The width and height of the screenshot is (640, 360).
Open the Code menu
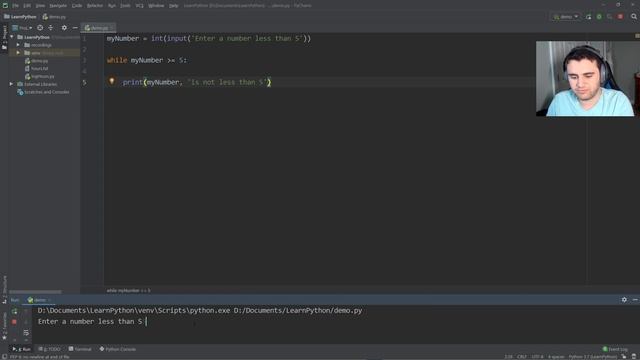pos(77,6)
